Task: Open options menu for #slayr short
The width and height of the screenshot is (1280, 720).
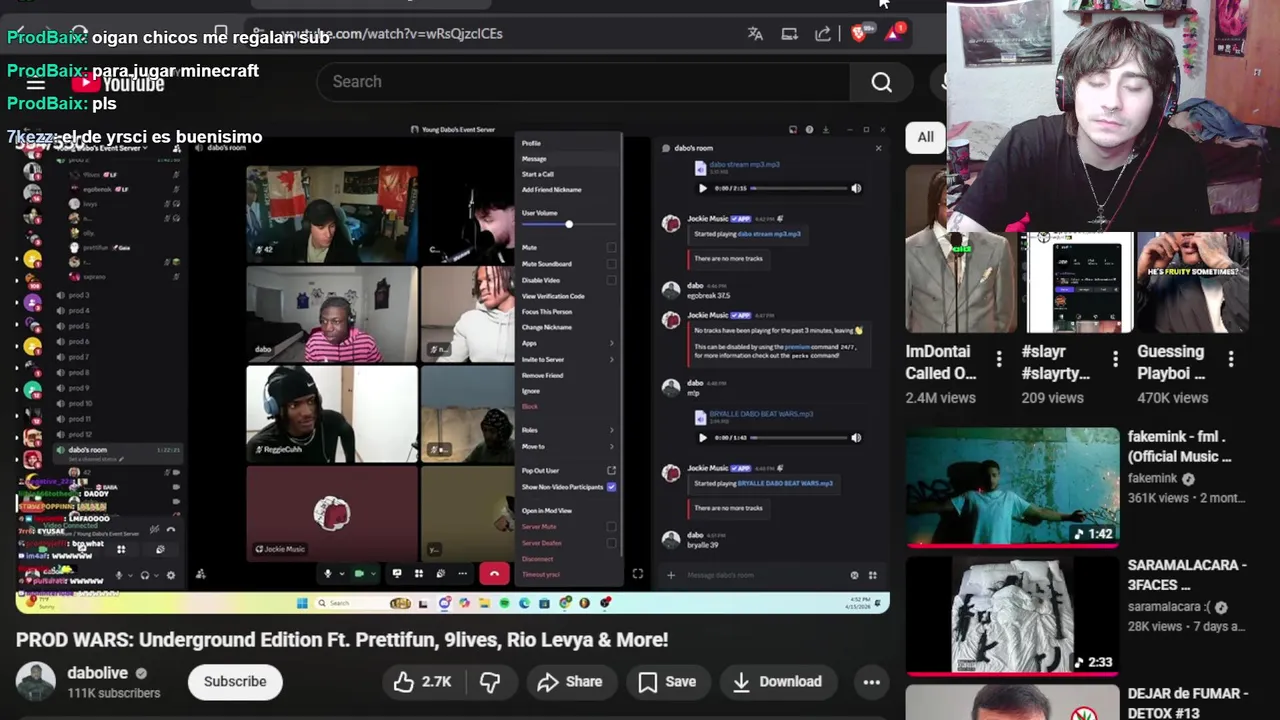Action: point(1115,359)
